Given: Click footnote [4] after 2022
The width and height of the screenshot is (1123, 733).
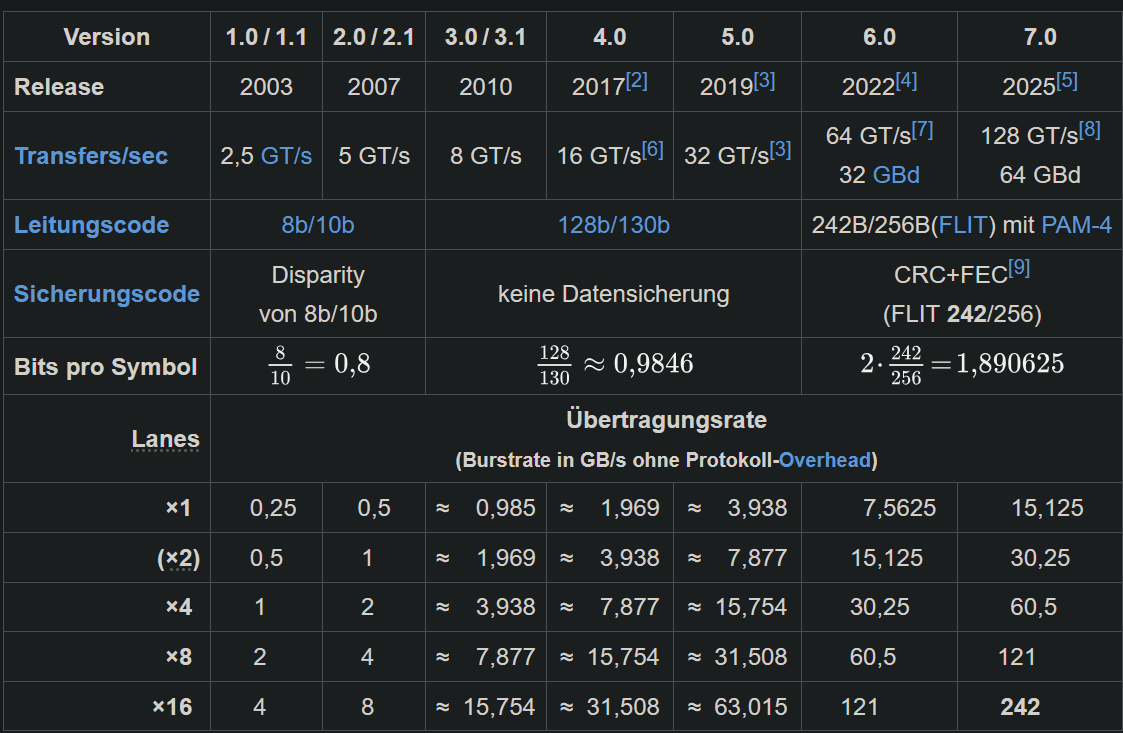Looking at the screenshot, I should (906, 81).
